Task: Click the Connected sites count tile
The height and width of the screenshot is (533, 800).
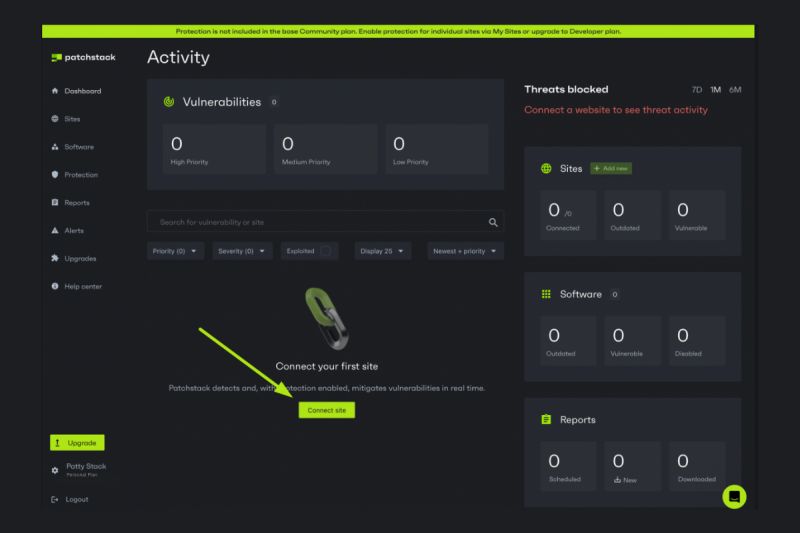Action: click(568, 215)
